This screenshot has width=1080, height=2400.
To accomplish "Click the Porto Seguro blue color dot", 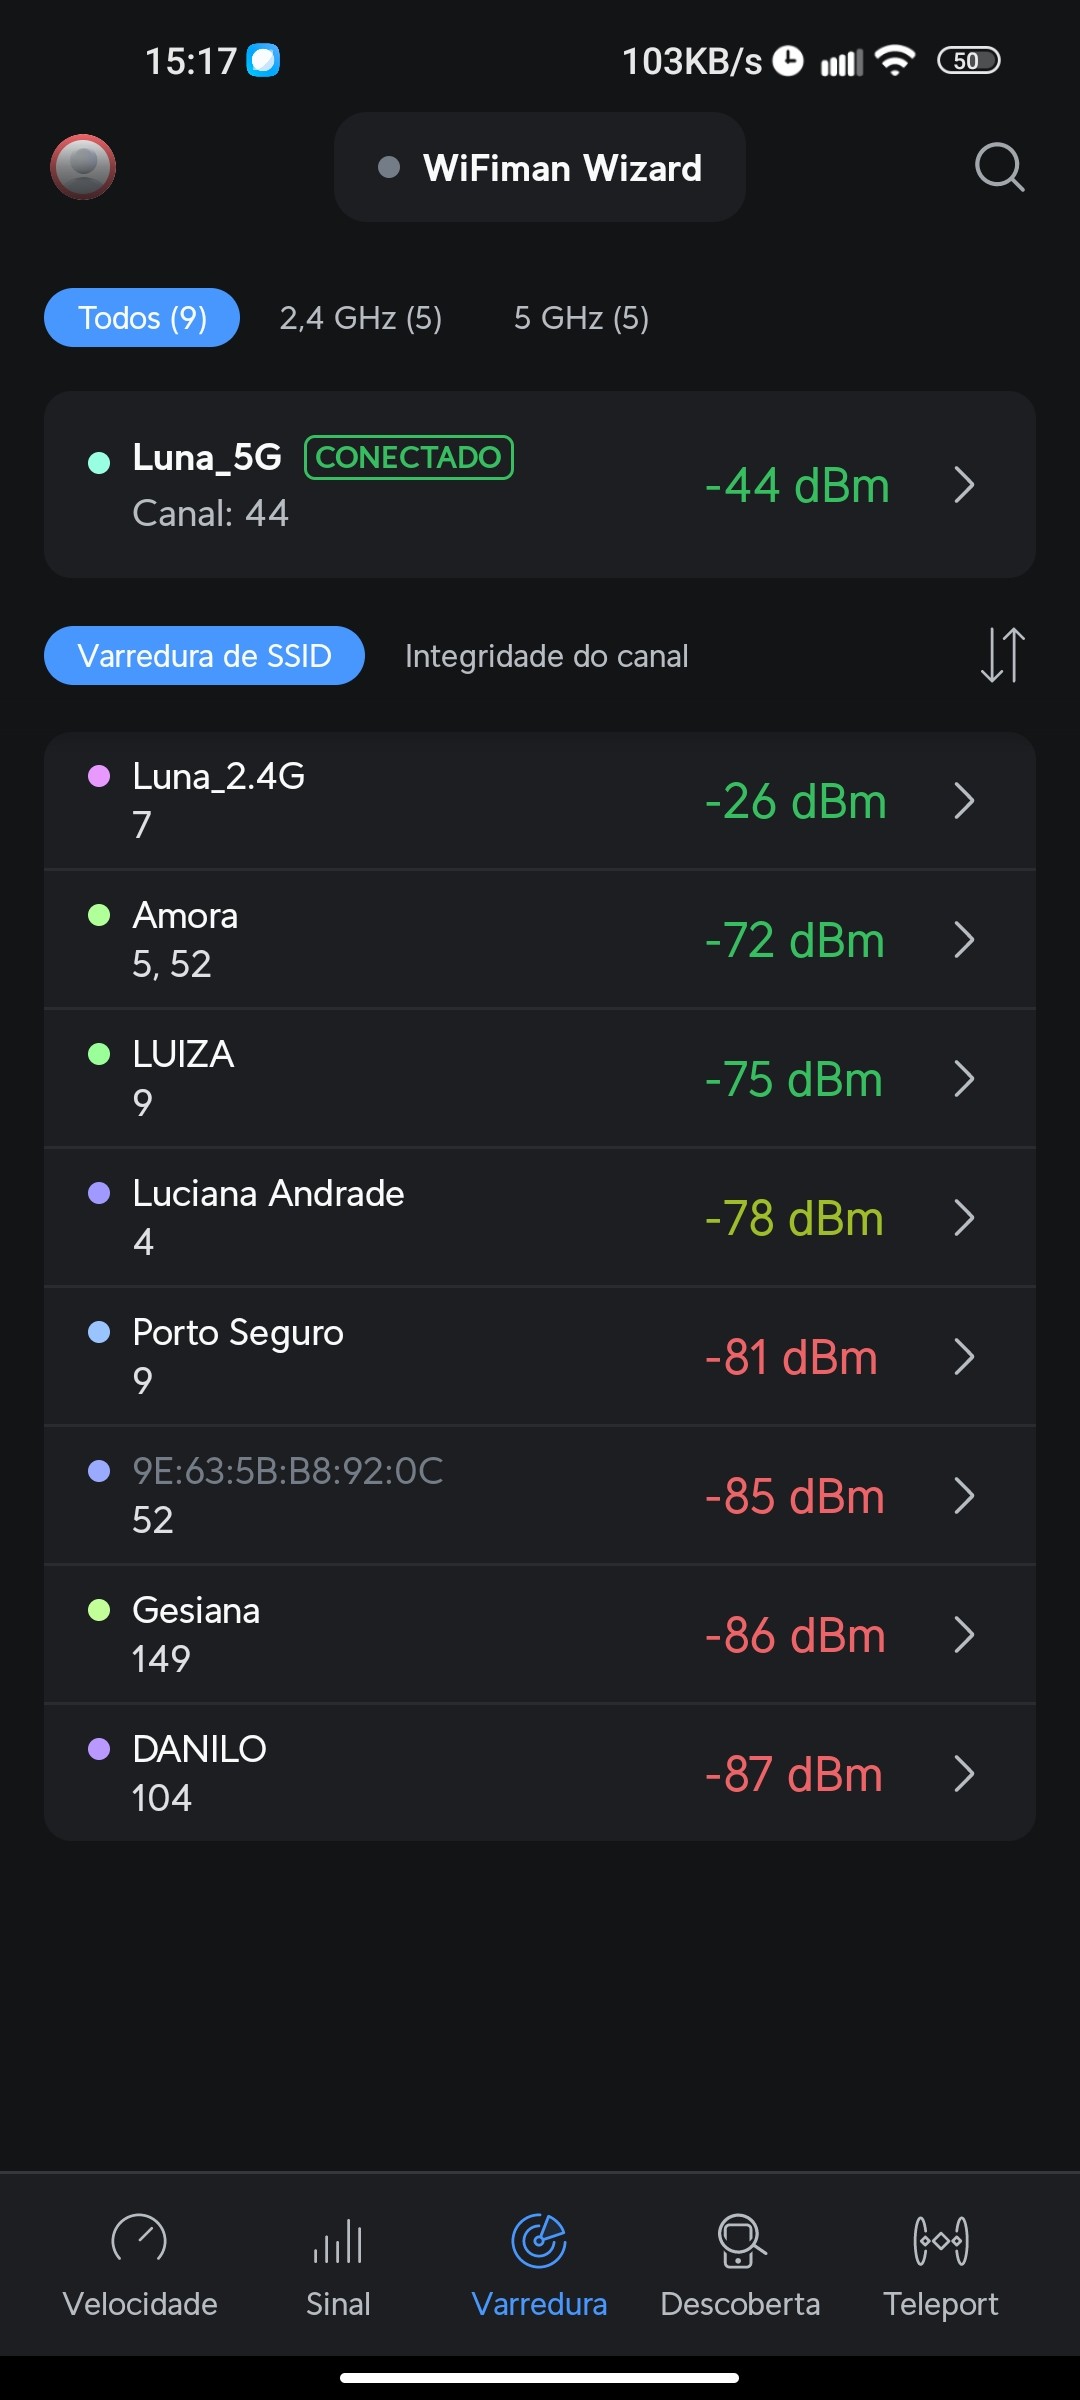I will [x=99, y=1332].
